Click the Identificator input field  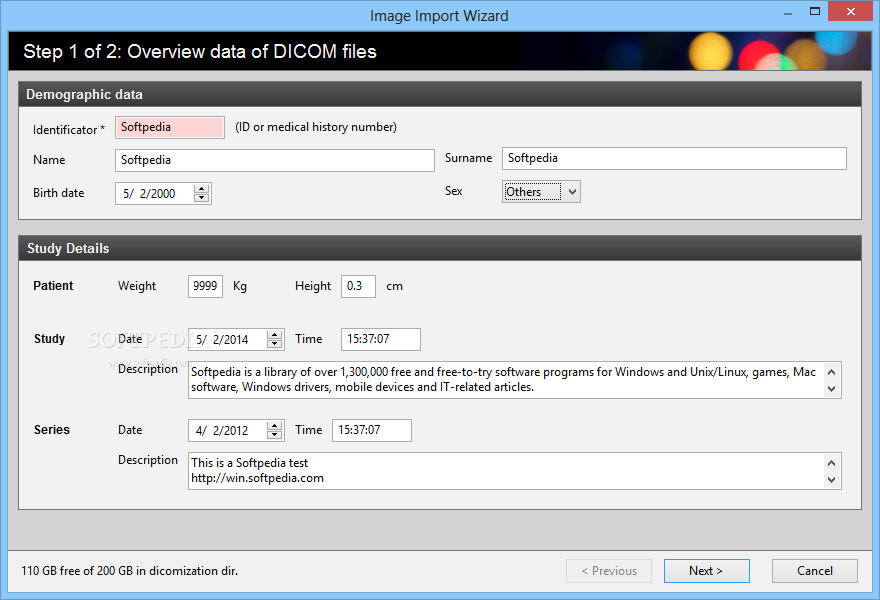pos(169,127)
